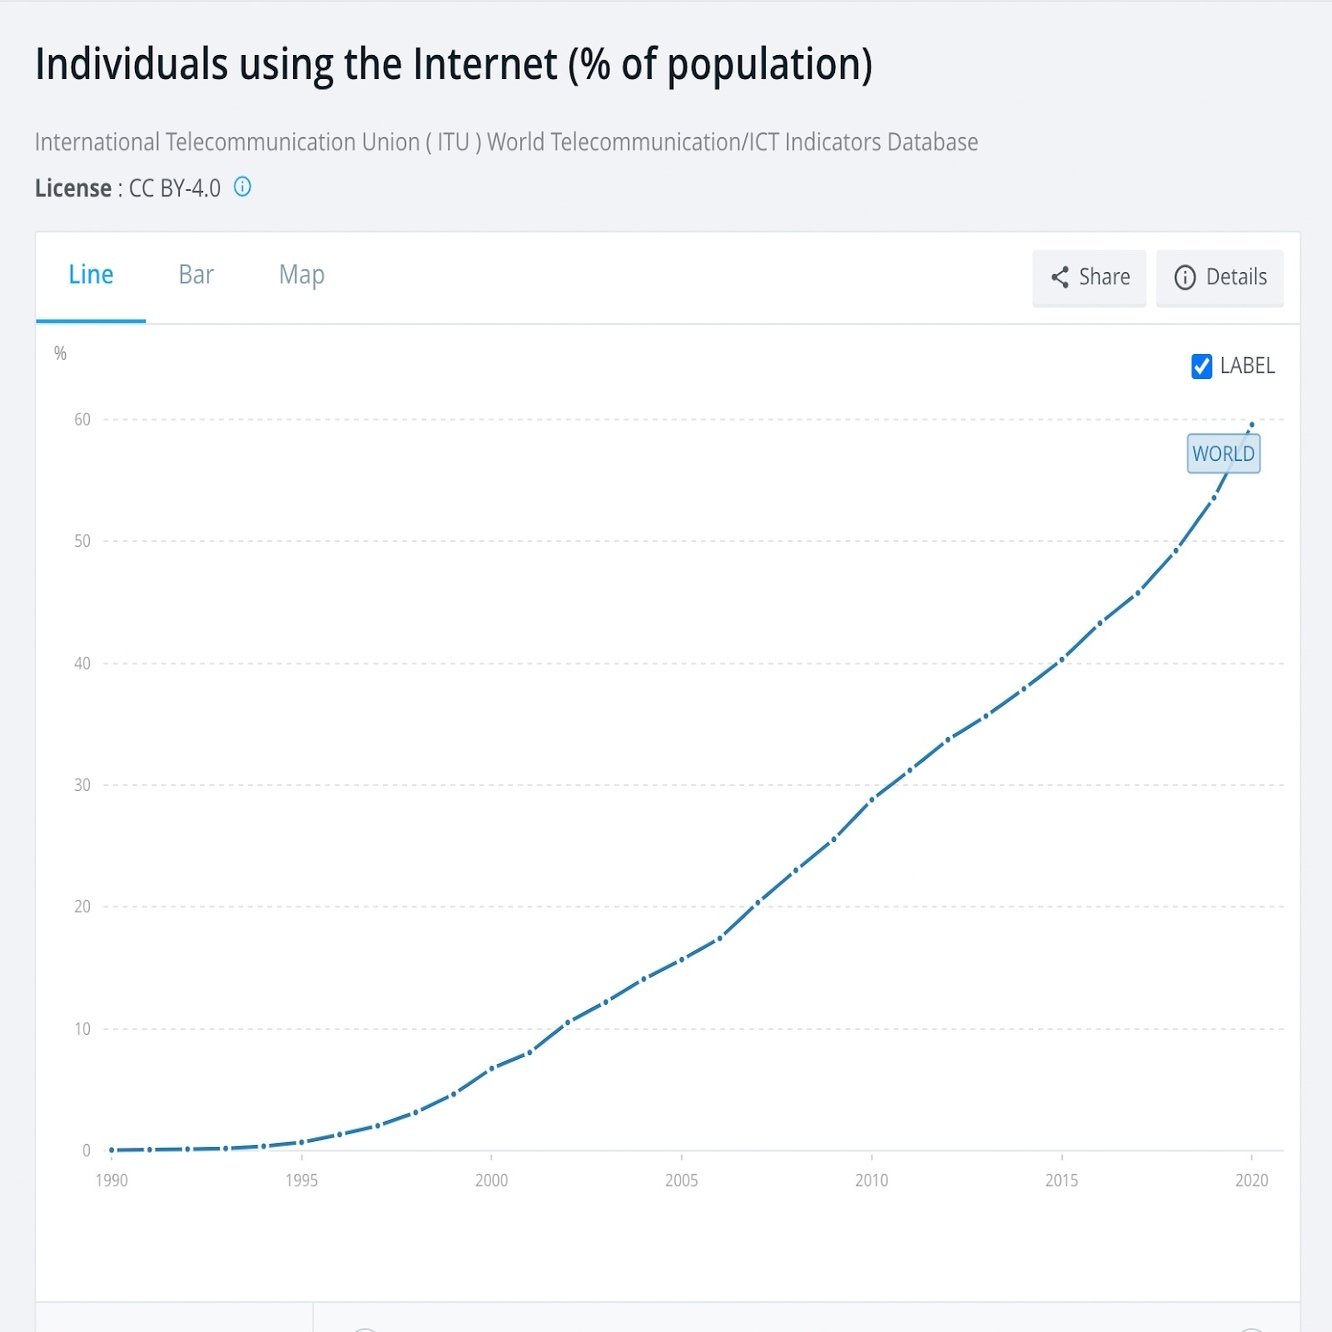
Task: Click the WORLD series label tag
Action: pyautogui.click(x=1223, y=454)
